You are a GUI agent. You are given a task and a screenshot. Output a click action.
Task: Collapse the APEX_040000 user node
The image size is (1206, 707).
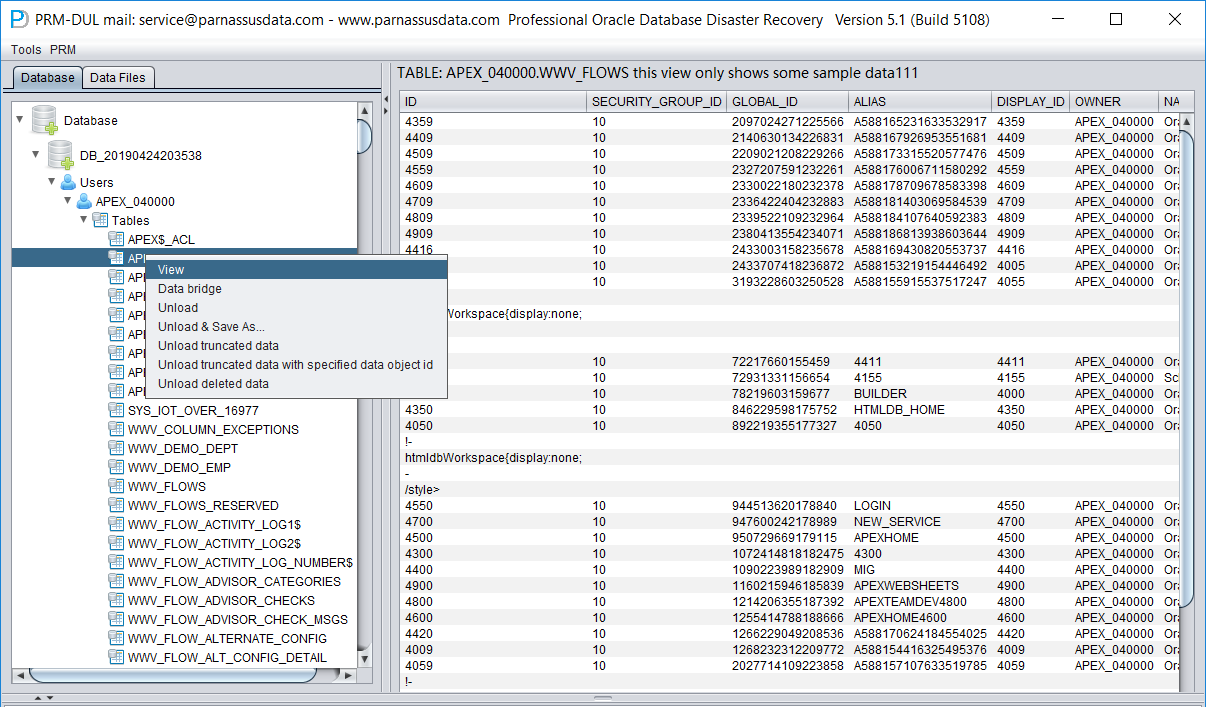(68, 201)
